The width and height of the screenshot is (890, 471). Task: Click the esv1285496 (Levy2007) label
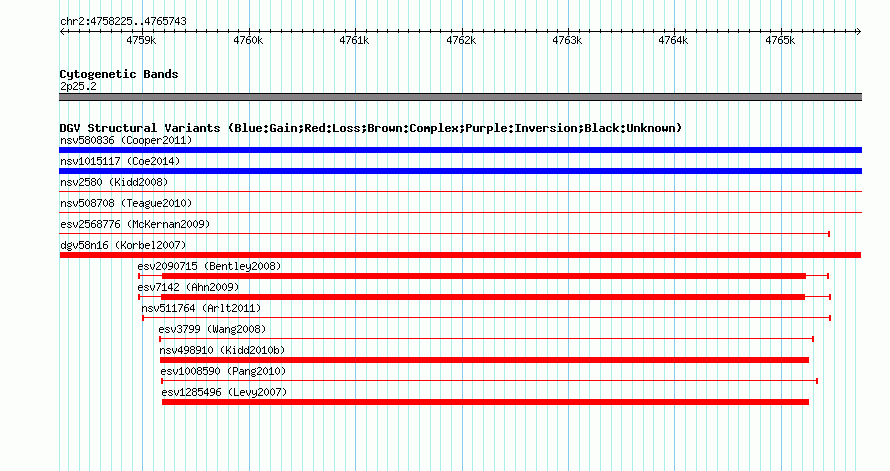pyautogui.click(x=224, y=392)
